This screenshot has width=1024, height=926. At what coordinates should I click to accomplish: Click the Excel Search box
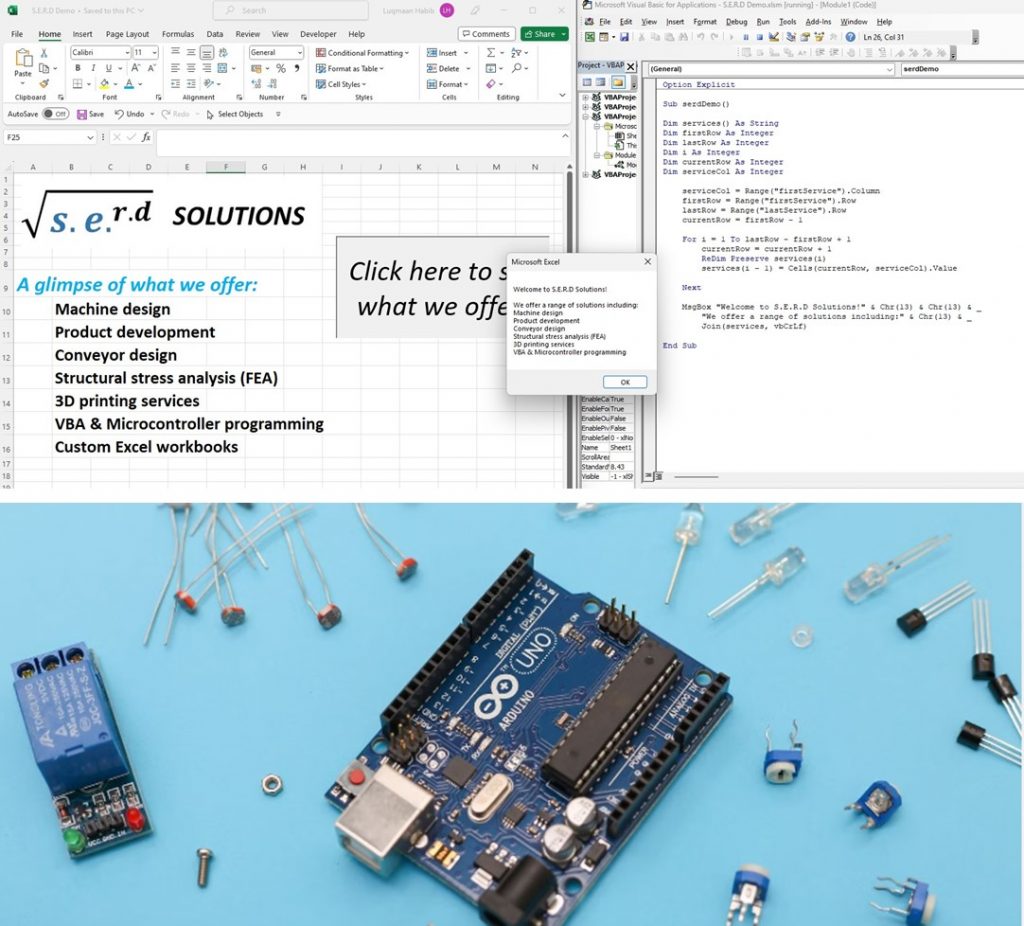pos(291,10)
